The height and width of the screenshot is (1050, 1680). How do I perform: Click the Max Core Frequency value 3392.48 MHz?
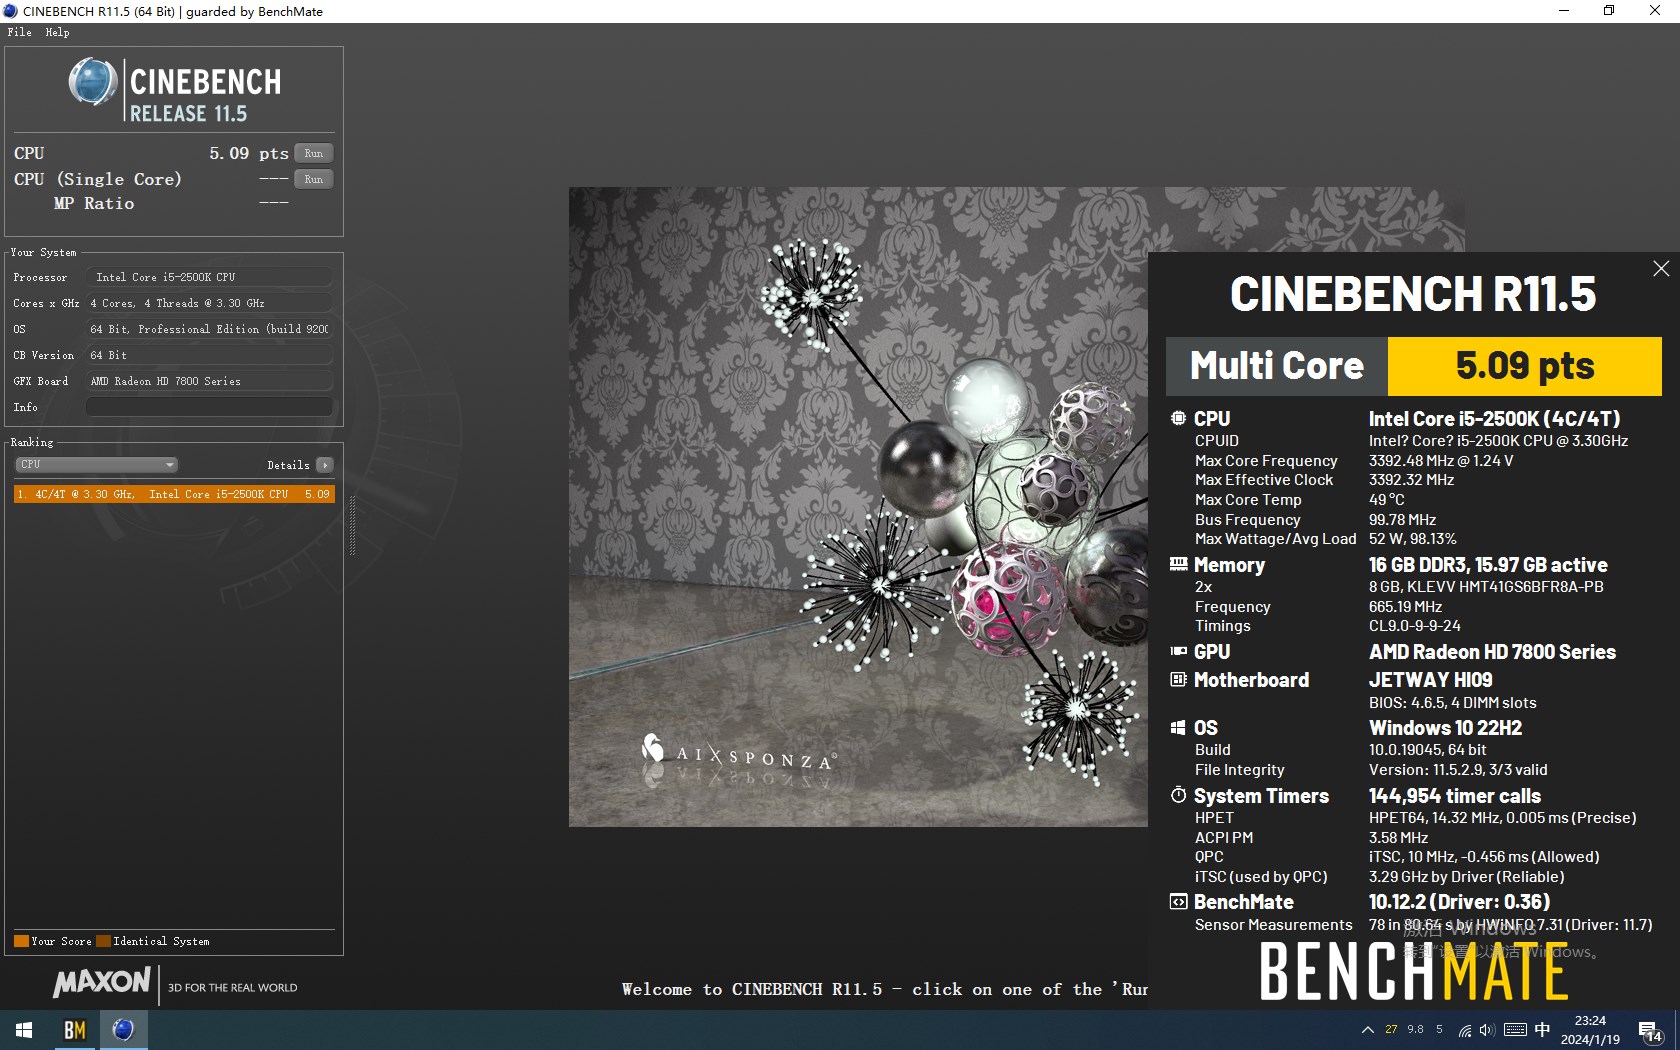1441,461
